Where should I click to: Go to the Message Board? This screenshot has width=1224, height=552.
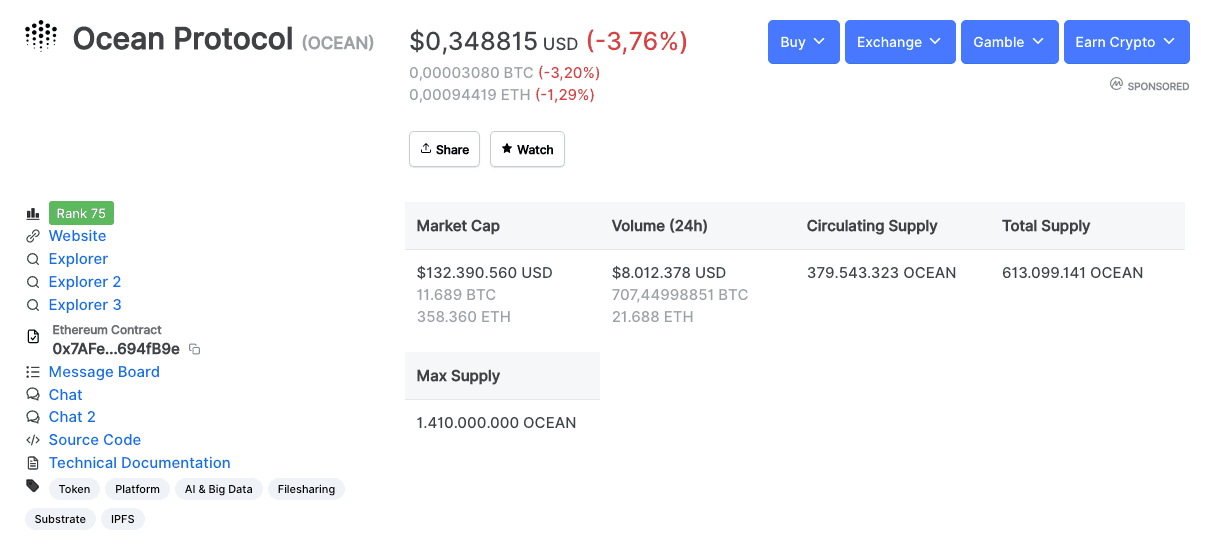pos(104,372)
